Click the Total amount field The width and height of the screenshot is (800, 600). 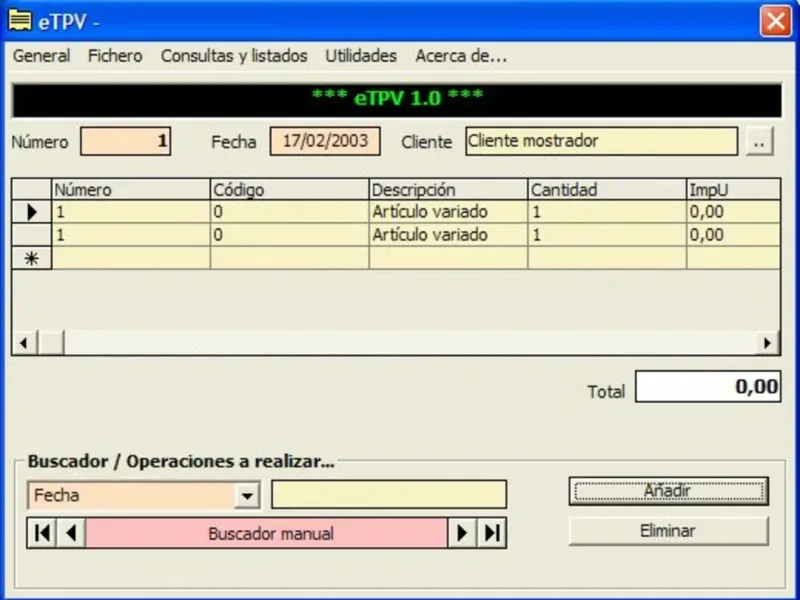708,387
